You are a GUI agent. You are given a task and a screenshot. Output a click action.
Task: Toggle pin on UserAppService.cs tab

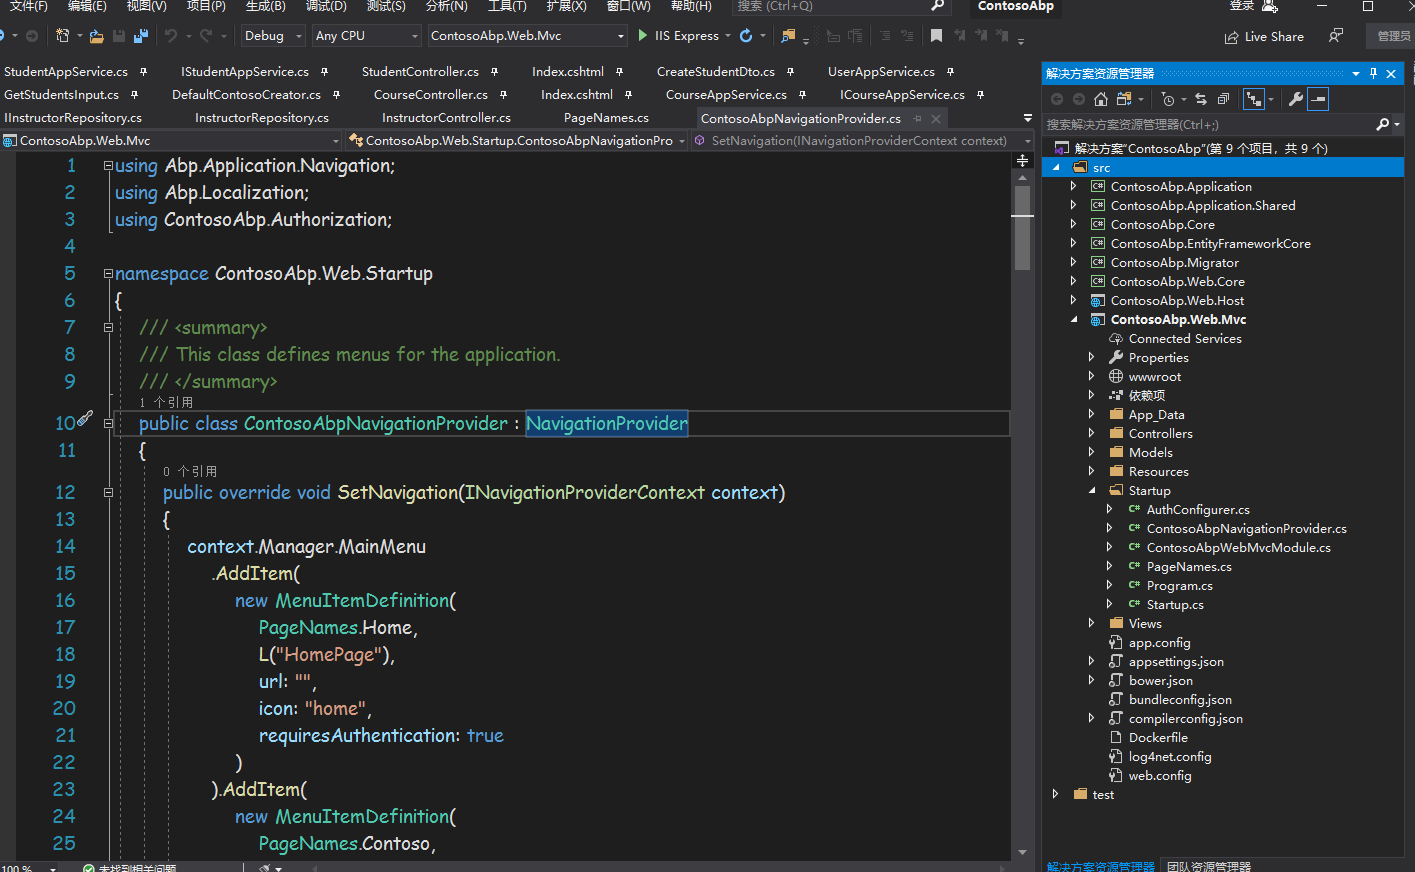(950, 72)
